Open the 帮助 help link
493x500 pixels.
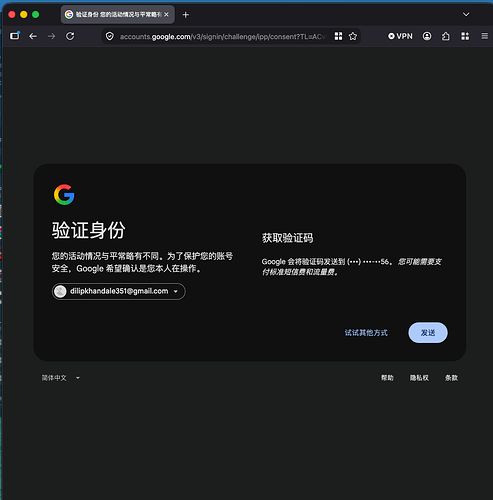[x=387, y=378]
